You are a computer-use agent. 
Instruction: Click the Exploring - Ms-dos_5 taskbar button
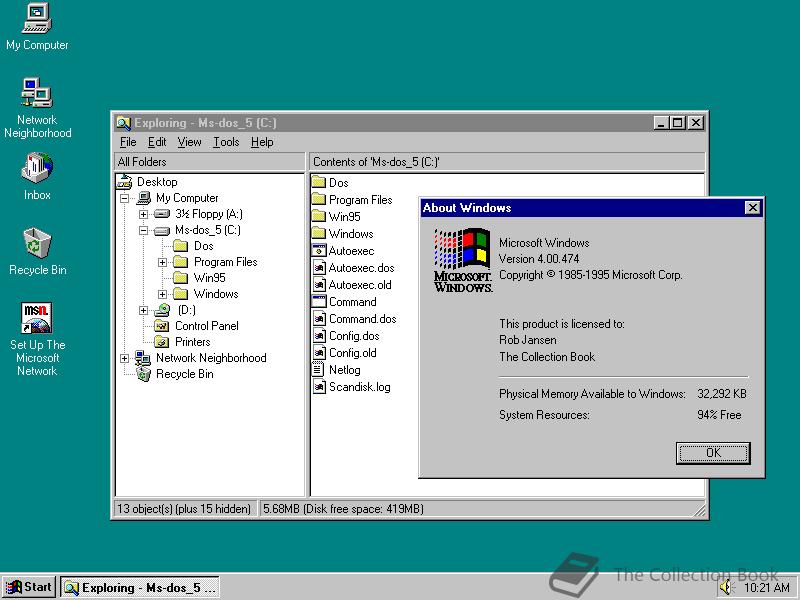click(x=139, y=588)
